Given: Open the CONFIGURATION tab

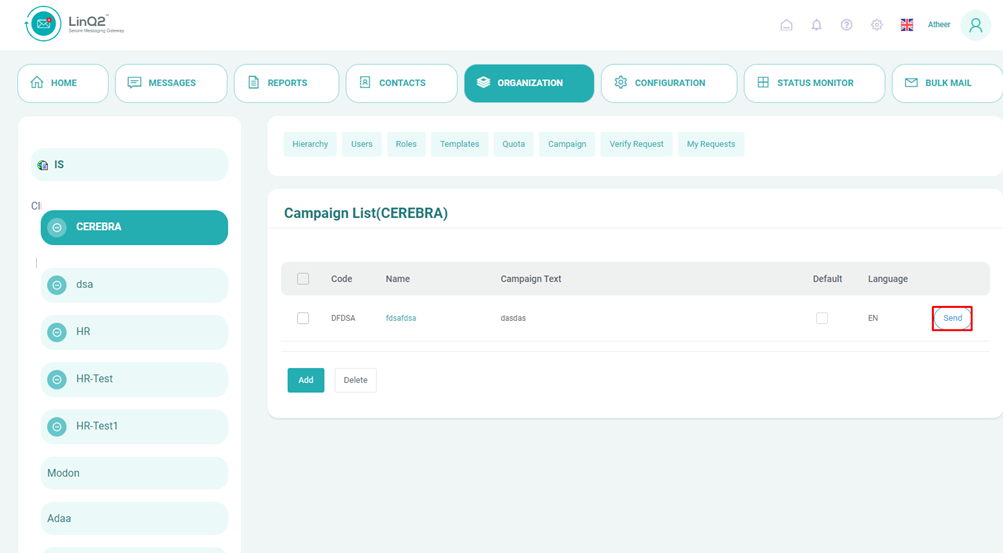Looking at the screenshot, I should [668, 83].
